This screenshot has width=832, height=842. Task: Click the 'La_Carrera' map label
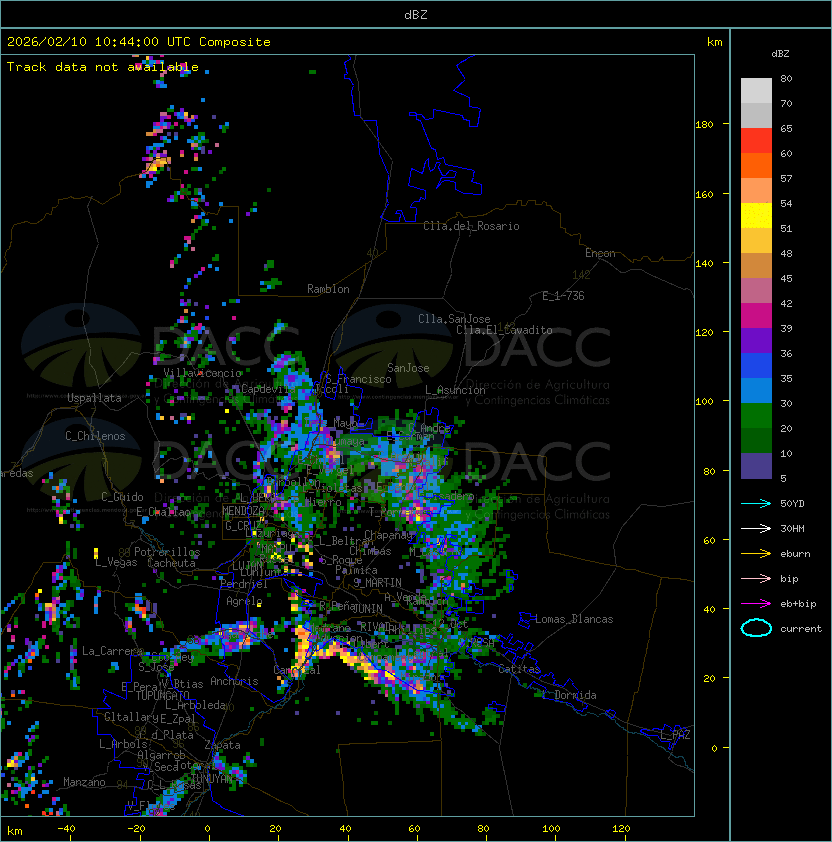click(112, 651)
